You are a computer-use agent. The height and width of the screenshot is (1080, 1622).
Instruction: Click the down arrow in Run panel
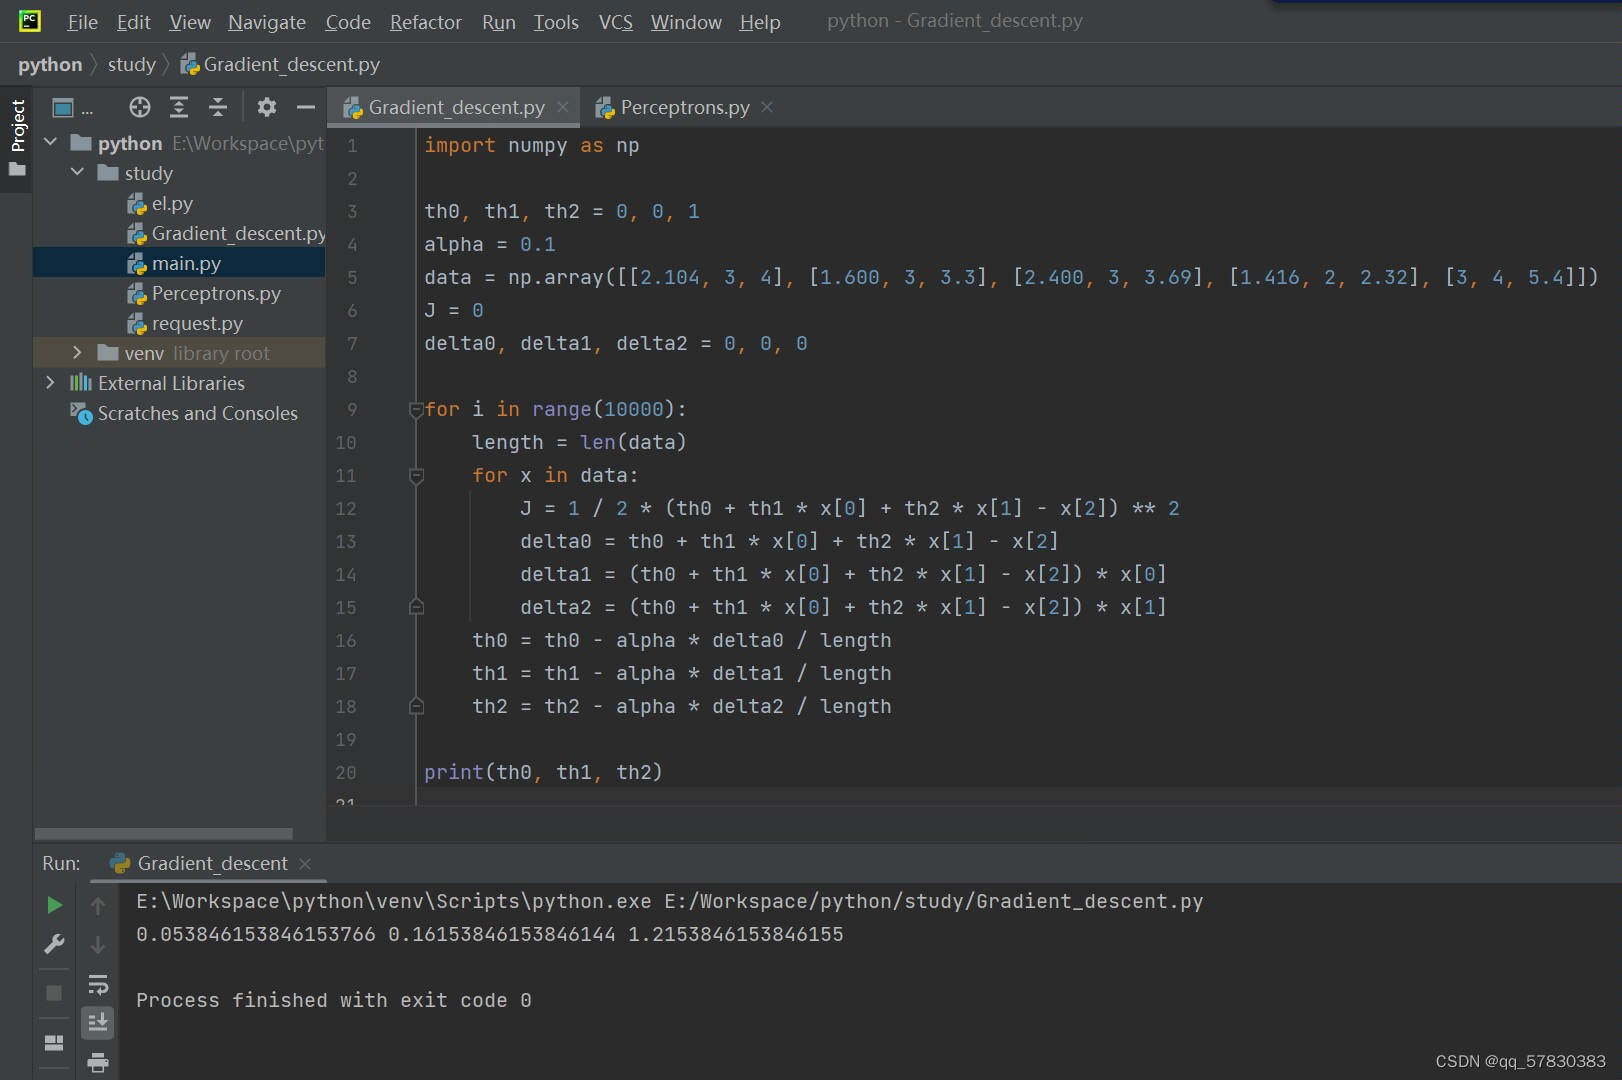pyautogui.click(x=98, y=945)
